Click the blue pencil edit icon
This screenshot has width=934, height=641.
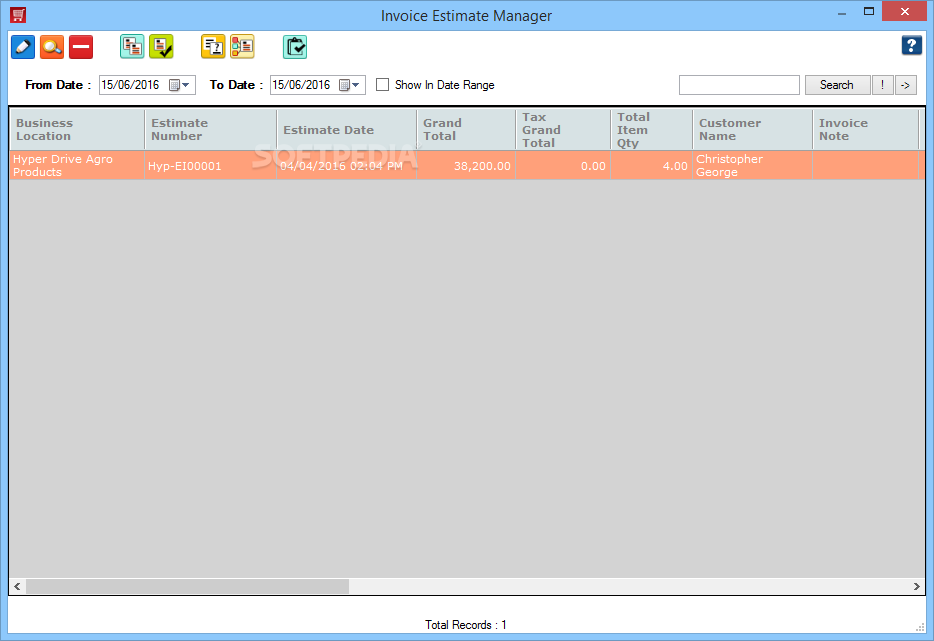[x=23, y=46]
